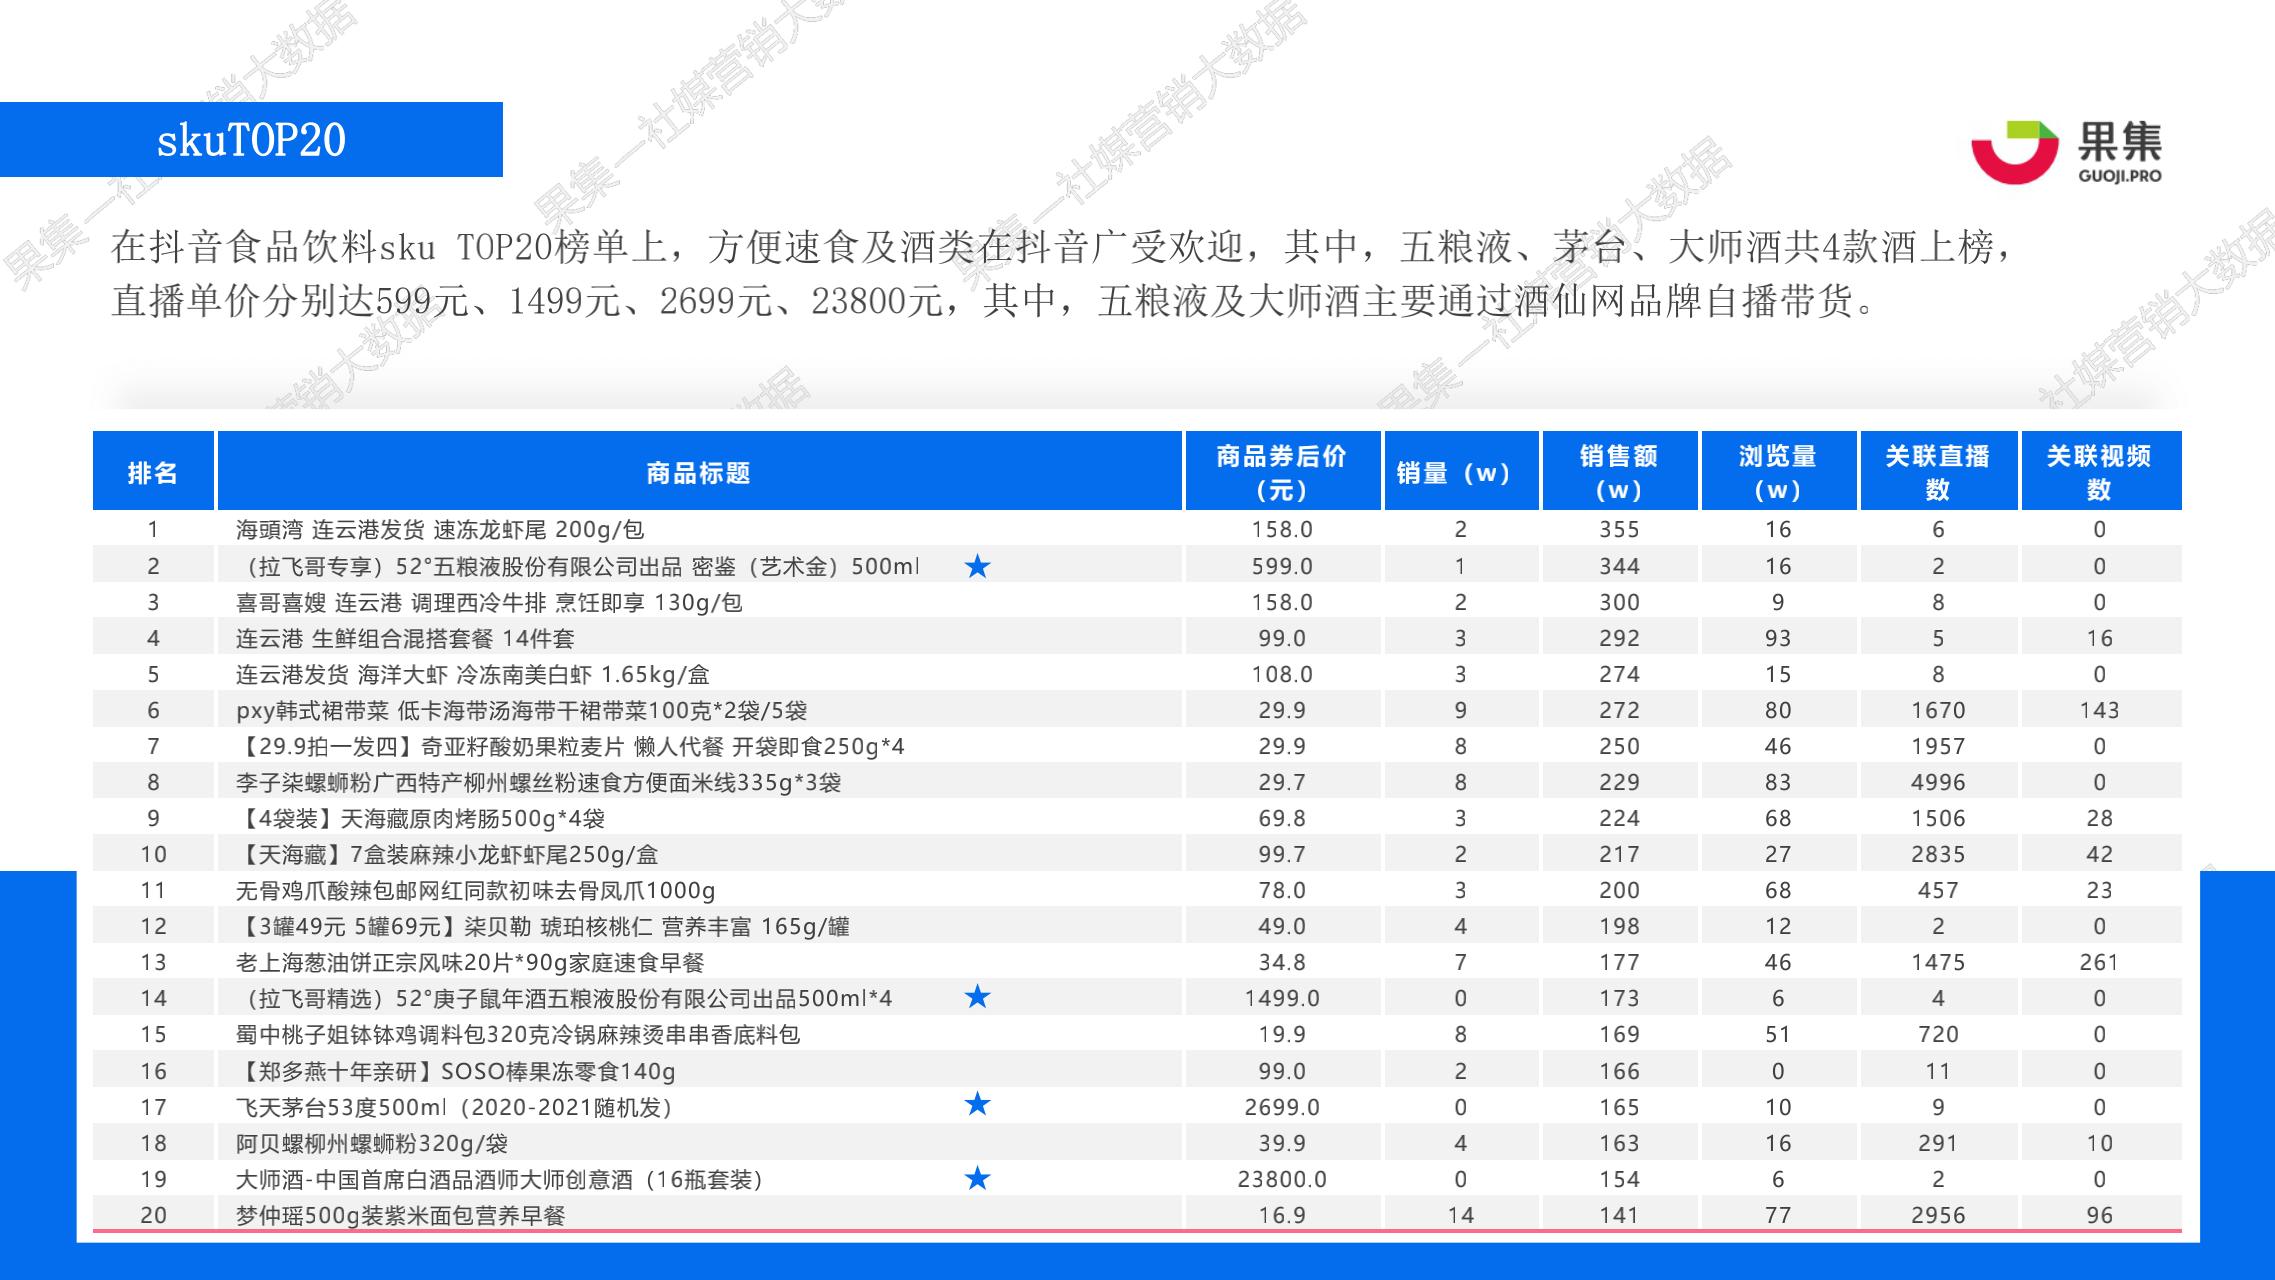Select title （拉飞哥专享）52°五粮液 密鉴
Viewport: 2275px width, 1280px height.
click(578, 567)
